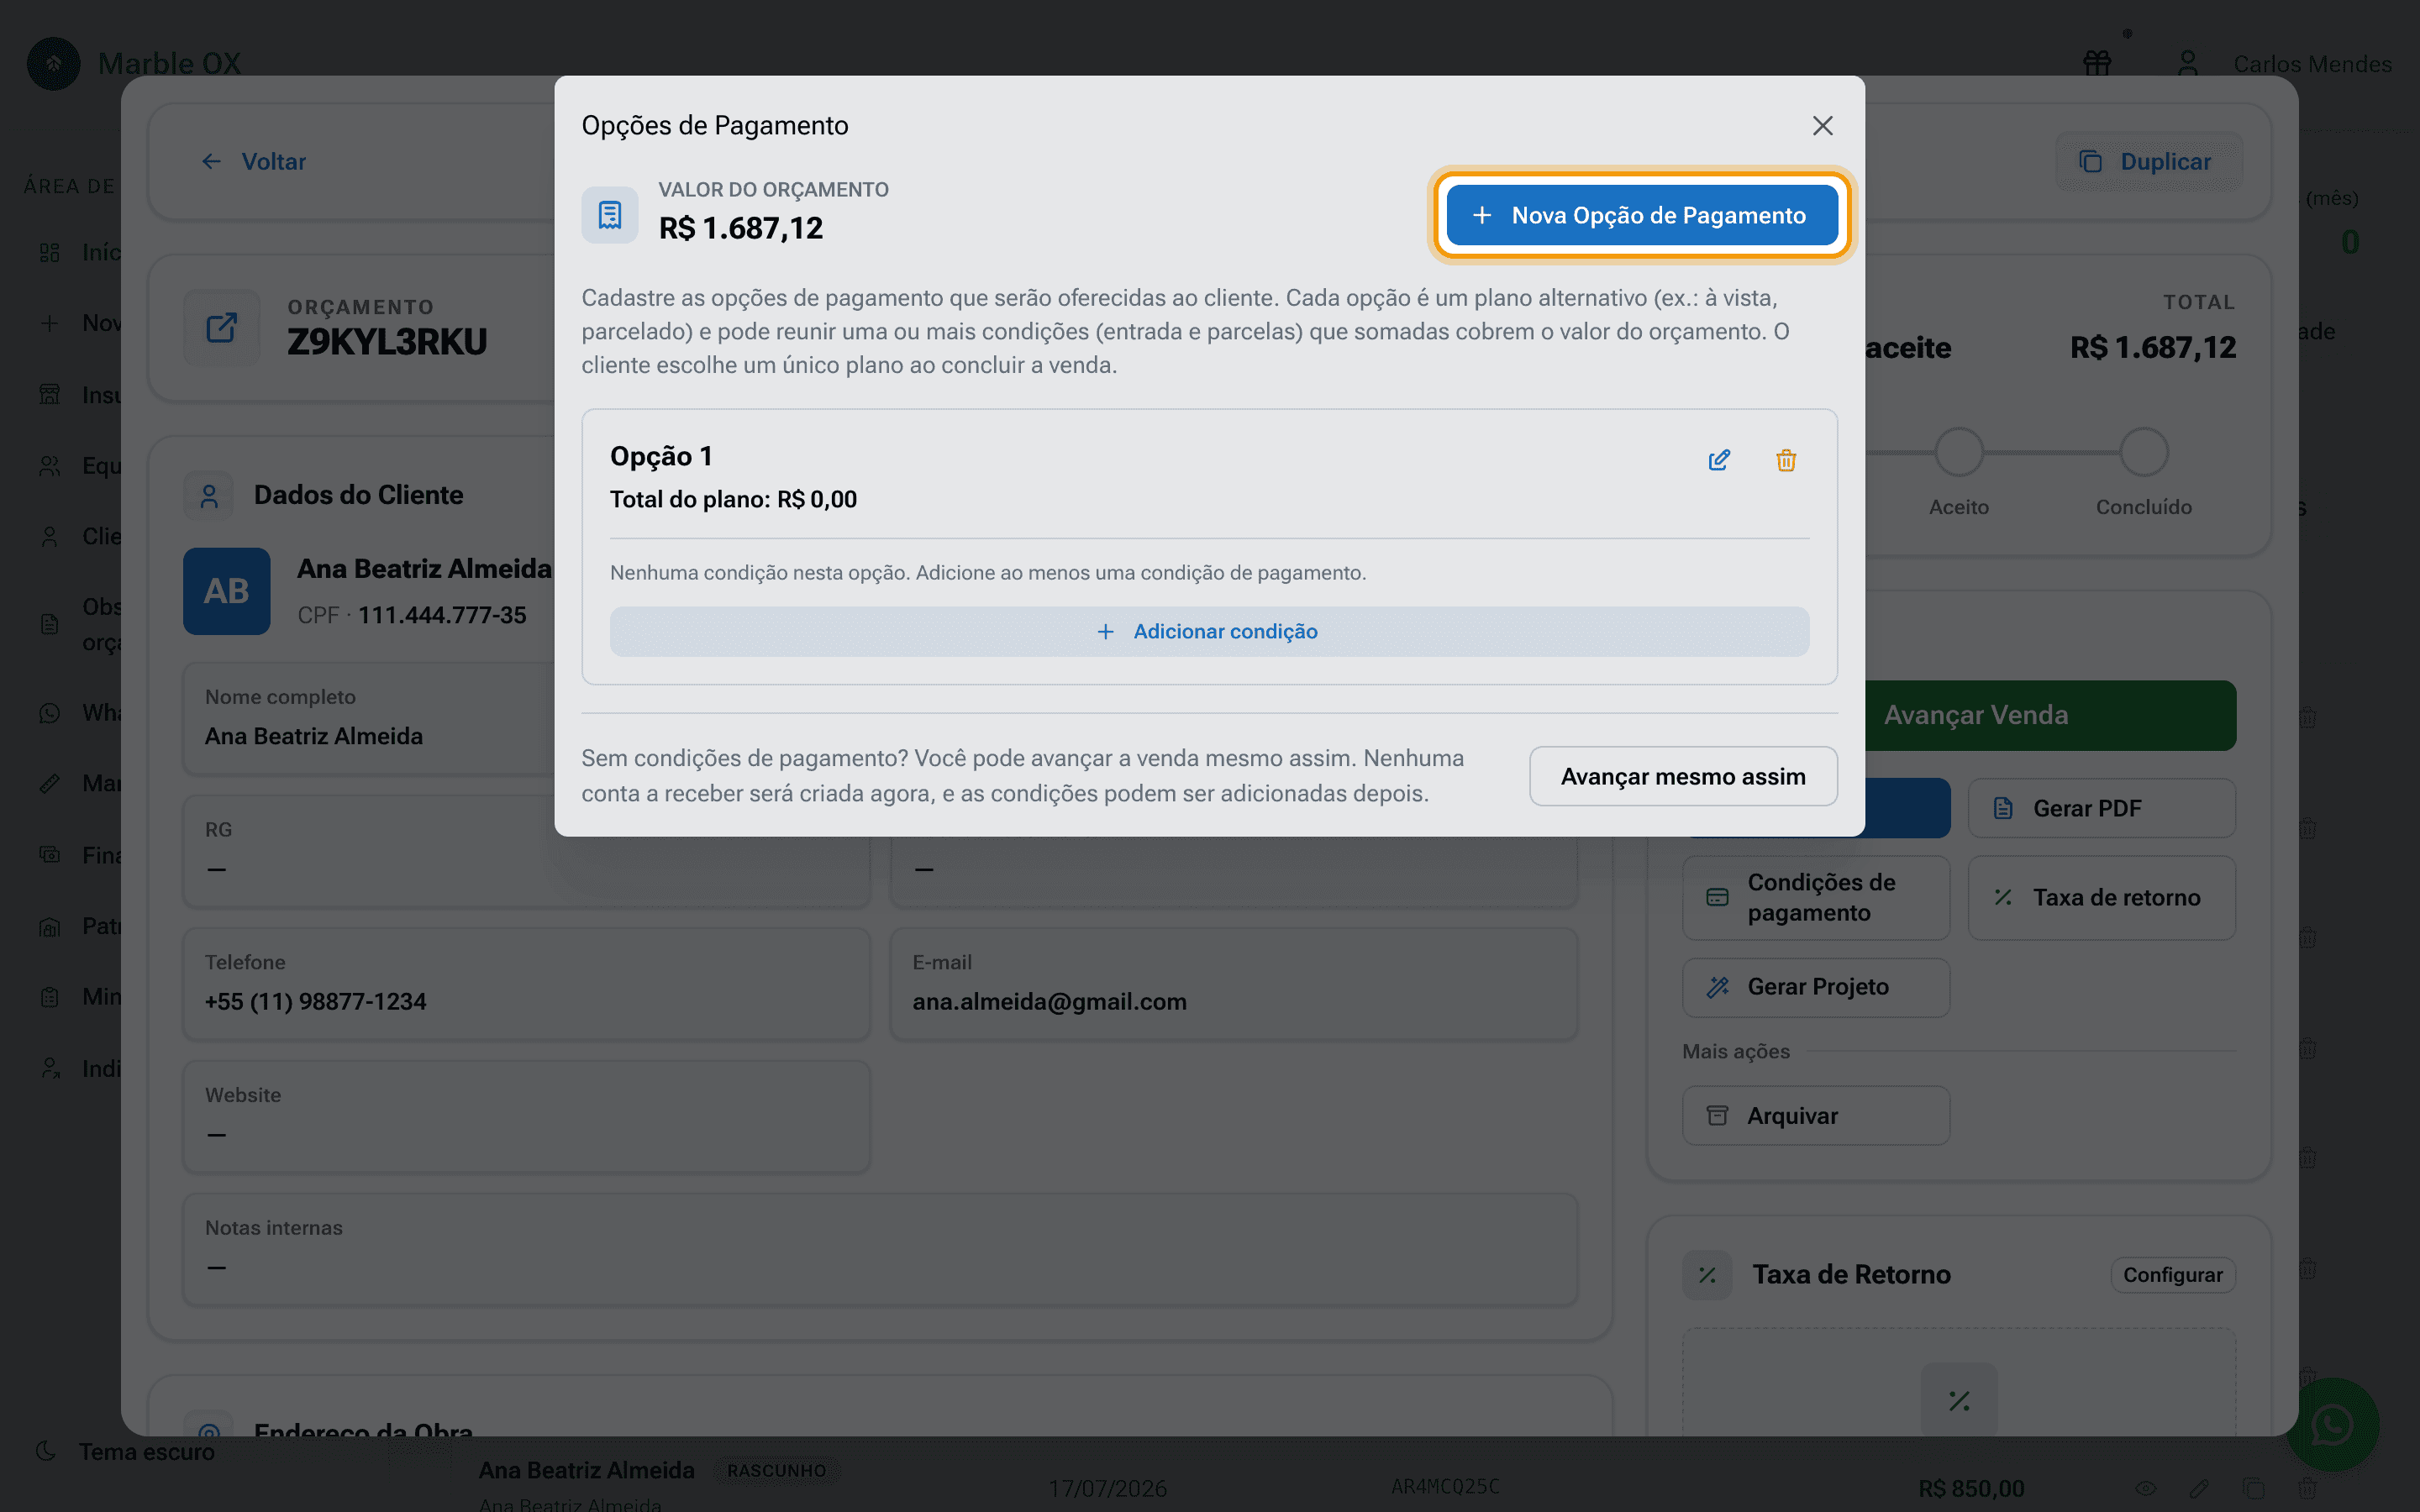The width and height of the screenshot is (2420, 1512).
Task: Open the sidebar person icon labeled Clie…
Action: (x=50, y=537)
